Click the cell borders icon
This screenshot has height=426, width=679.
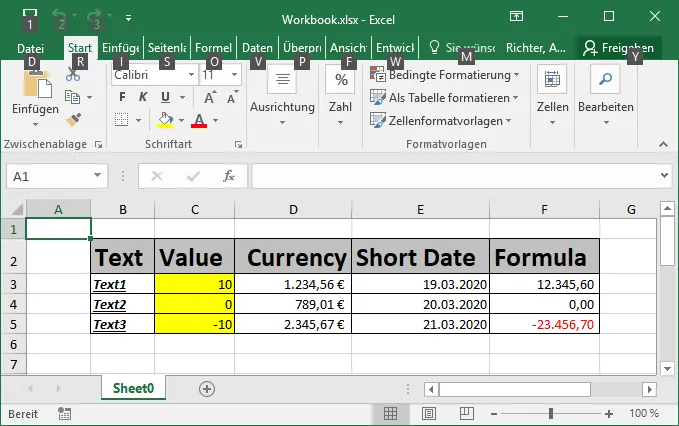(x=122, y=119)
